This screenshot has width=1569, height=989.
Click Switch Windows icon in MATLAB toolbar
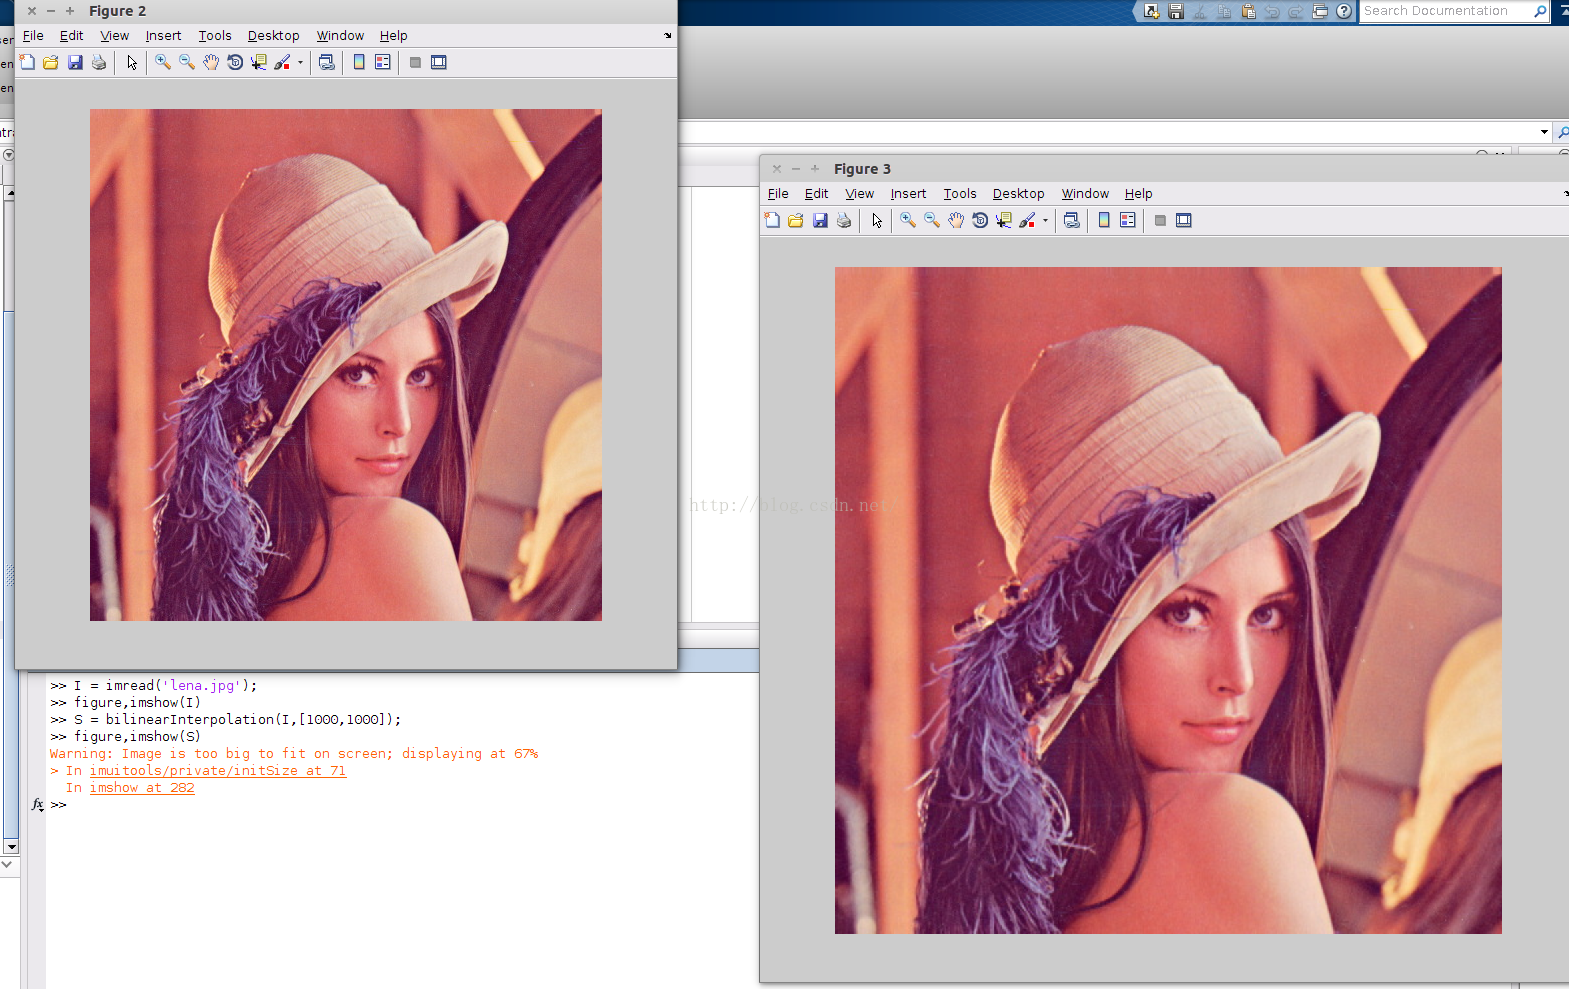click(x=1320, y=11)
